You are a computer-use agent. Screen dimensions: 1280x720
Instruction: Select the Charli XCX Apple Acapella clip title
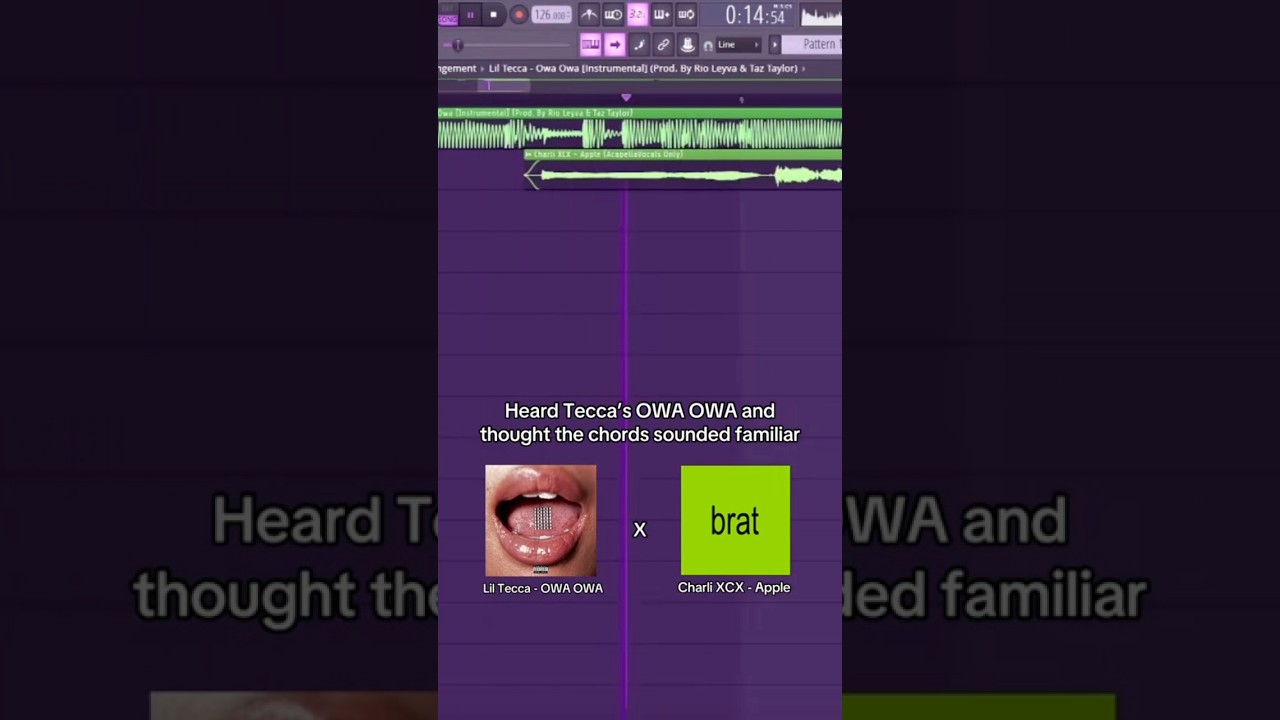(x=606, y=155)
